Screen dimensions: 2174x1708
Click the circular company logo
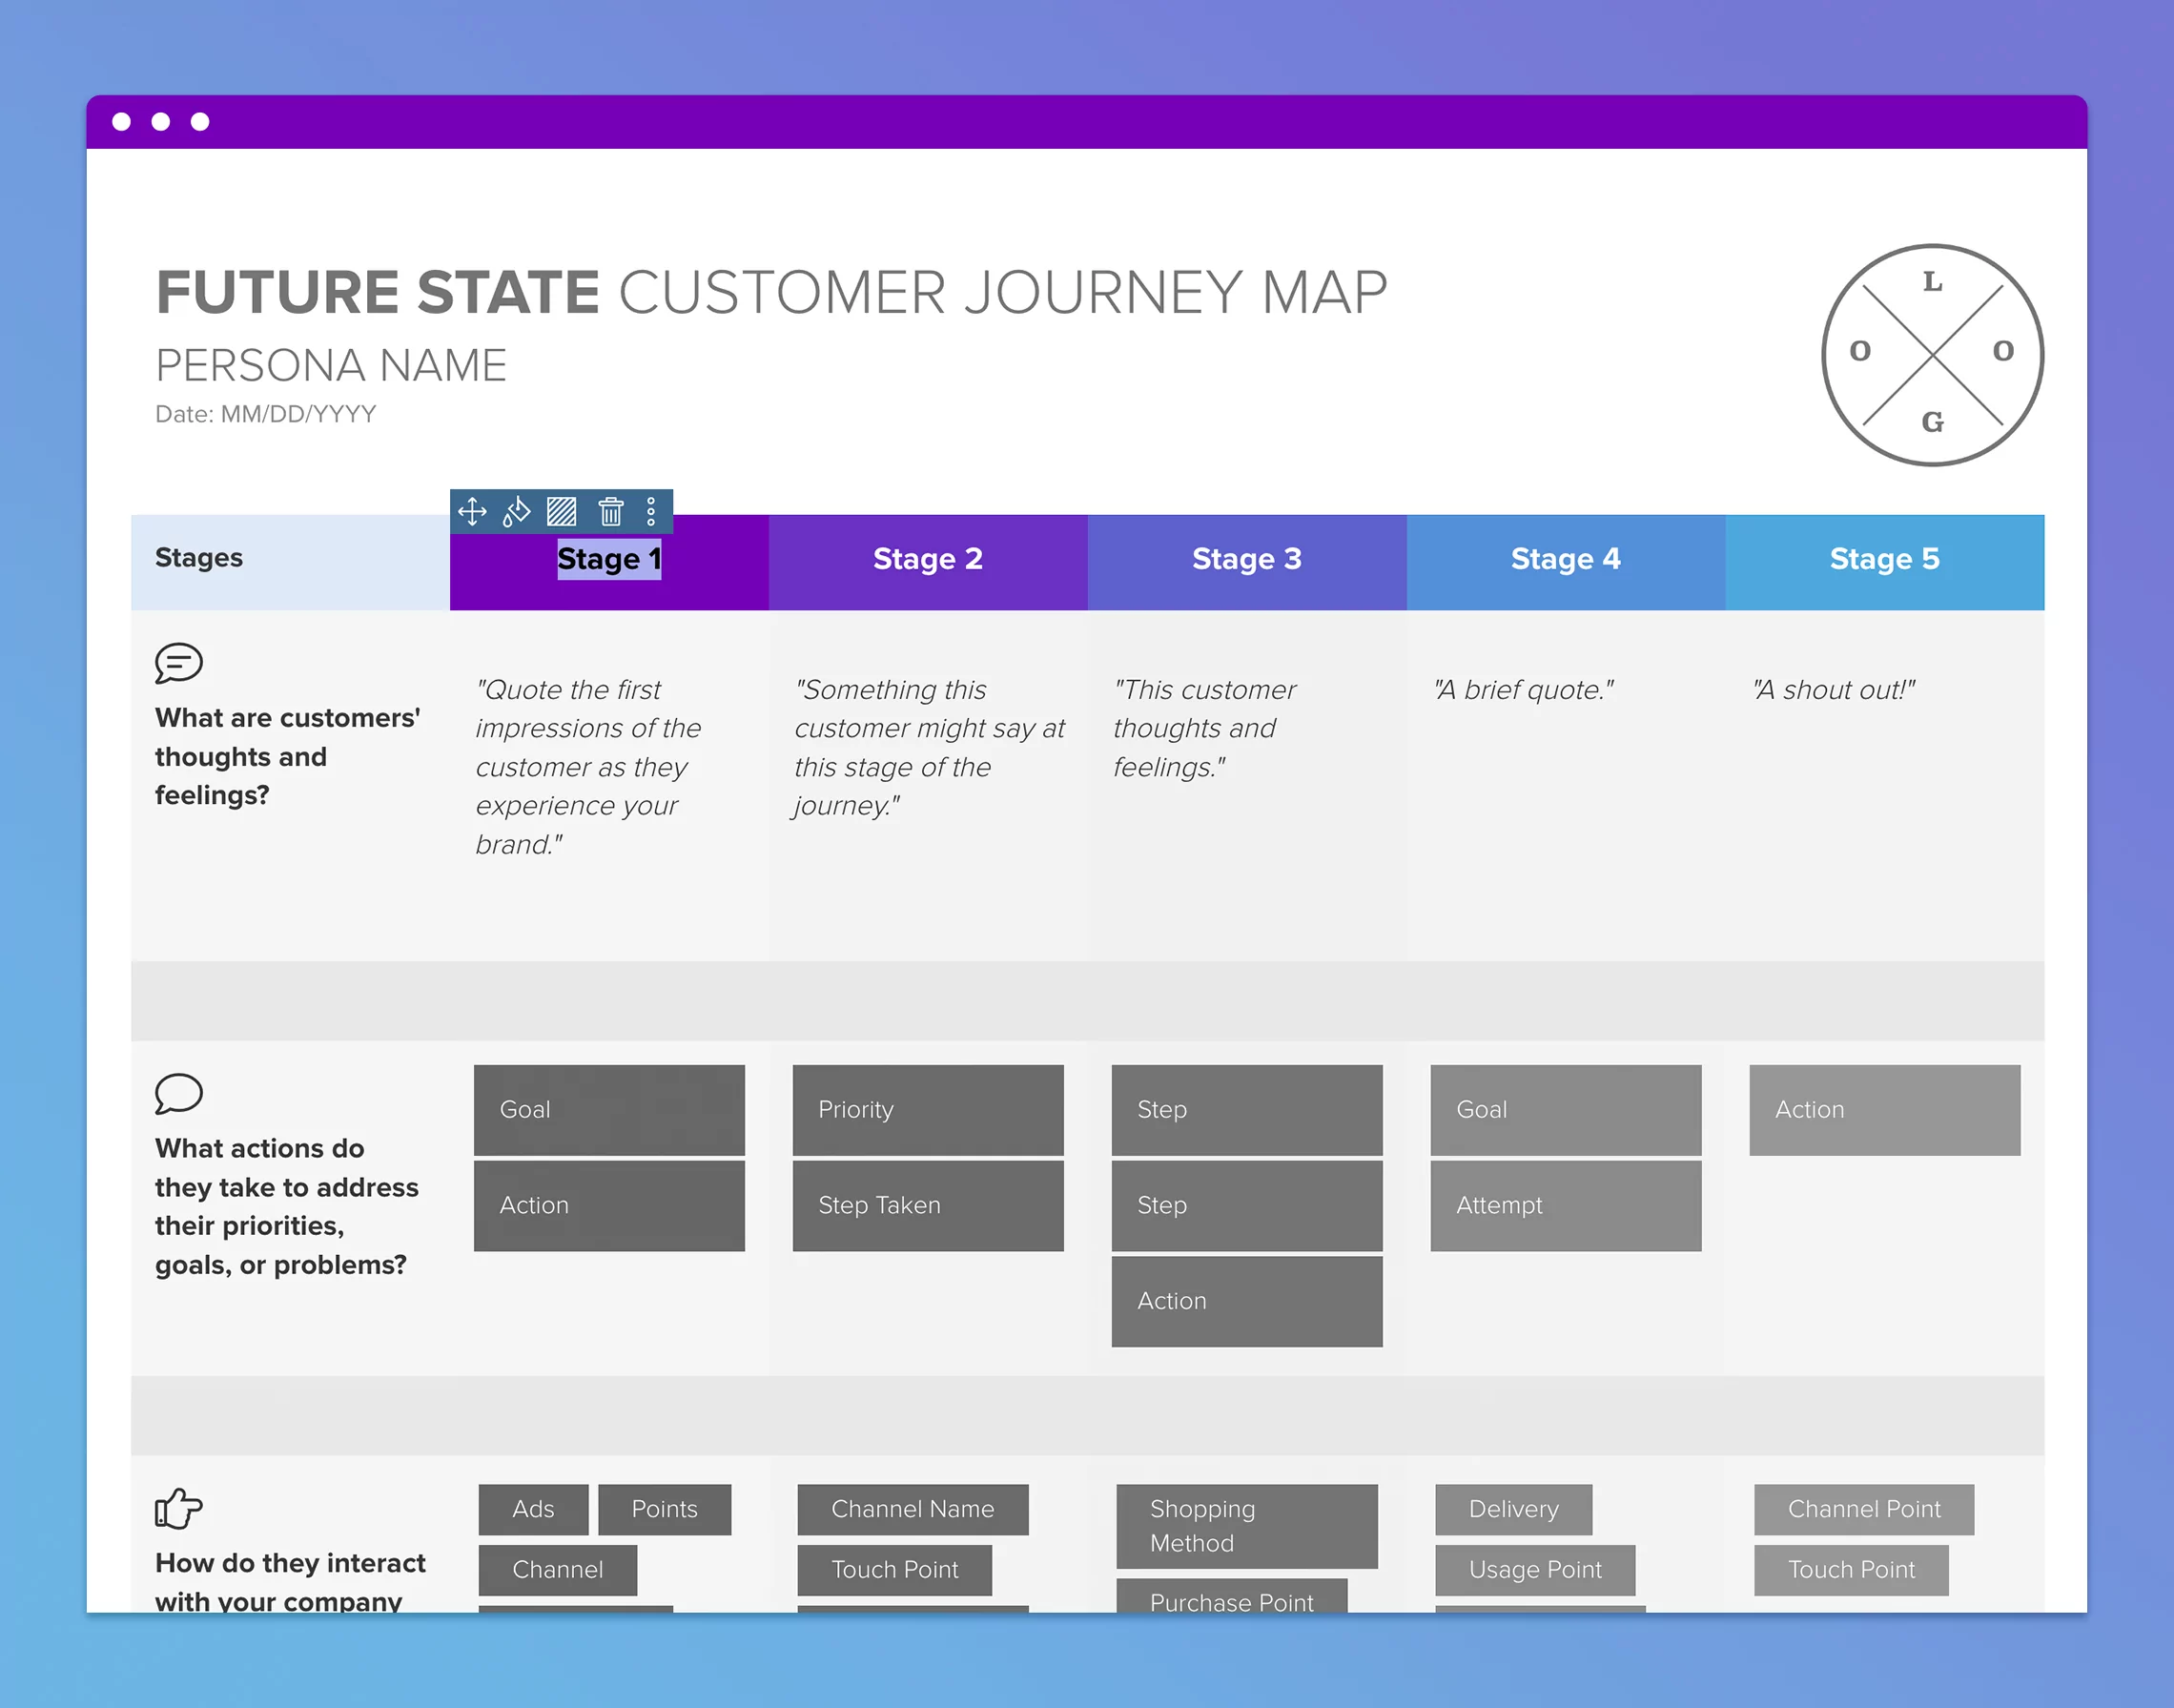(x=1932, y=355)
